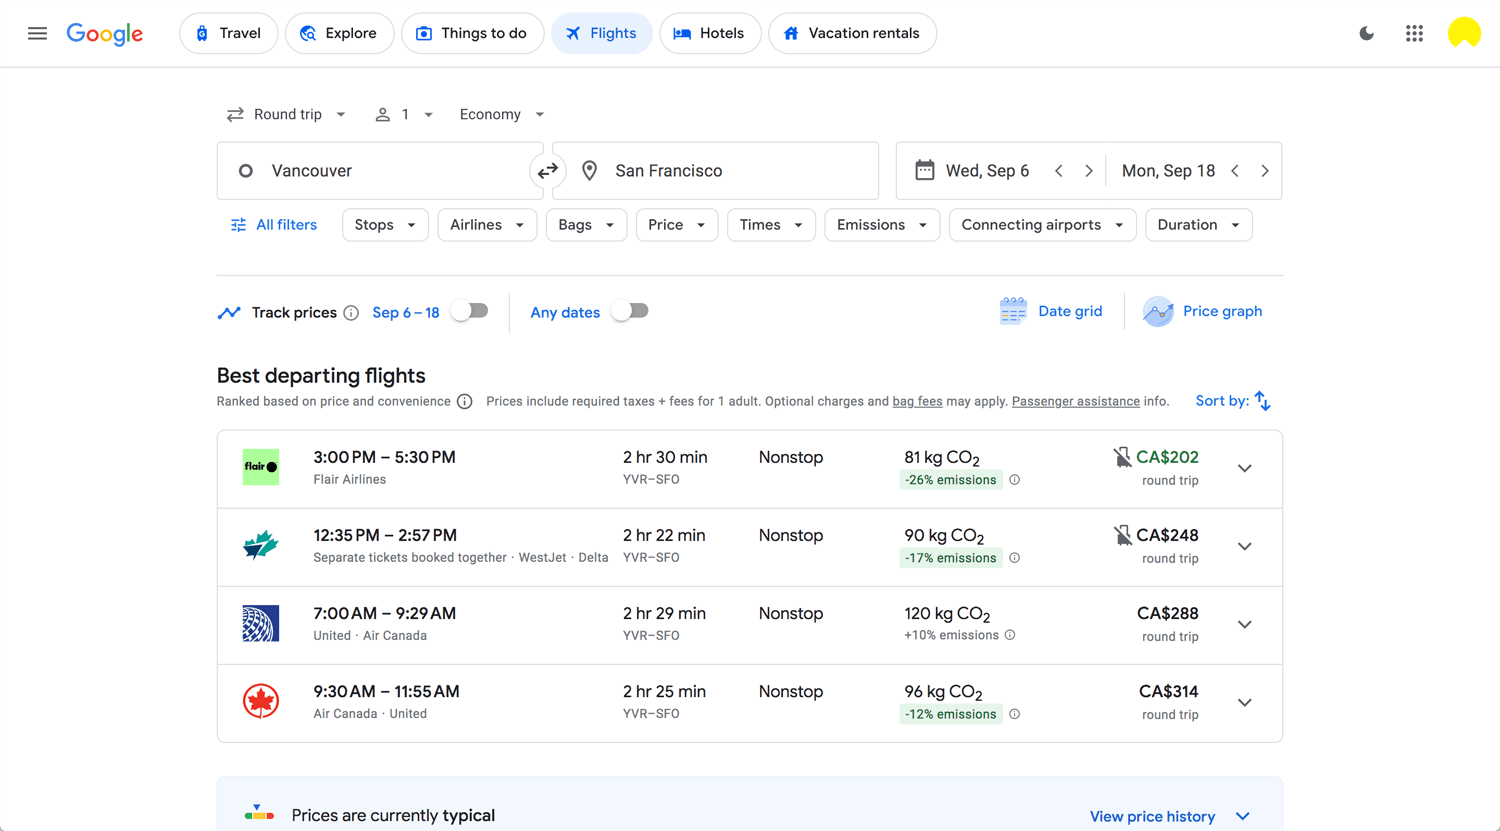The image size is (1500, 831).
Task: Click the calendar icon by Wed, Sep 6
Action: tap(925, 170)
